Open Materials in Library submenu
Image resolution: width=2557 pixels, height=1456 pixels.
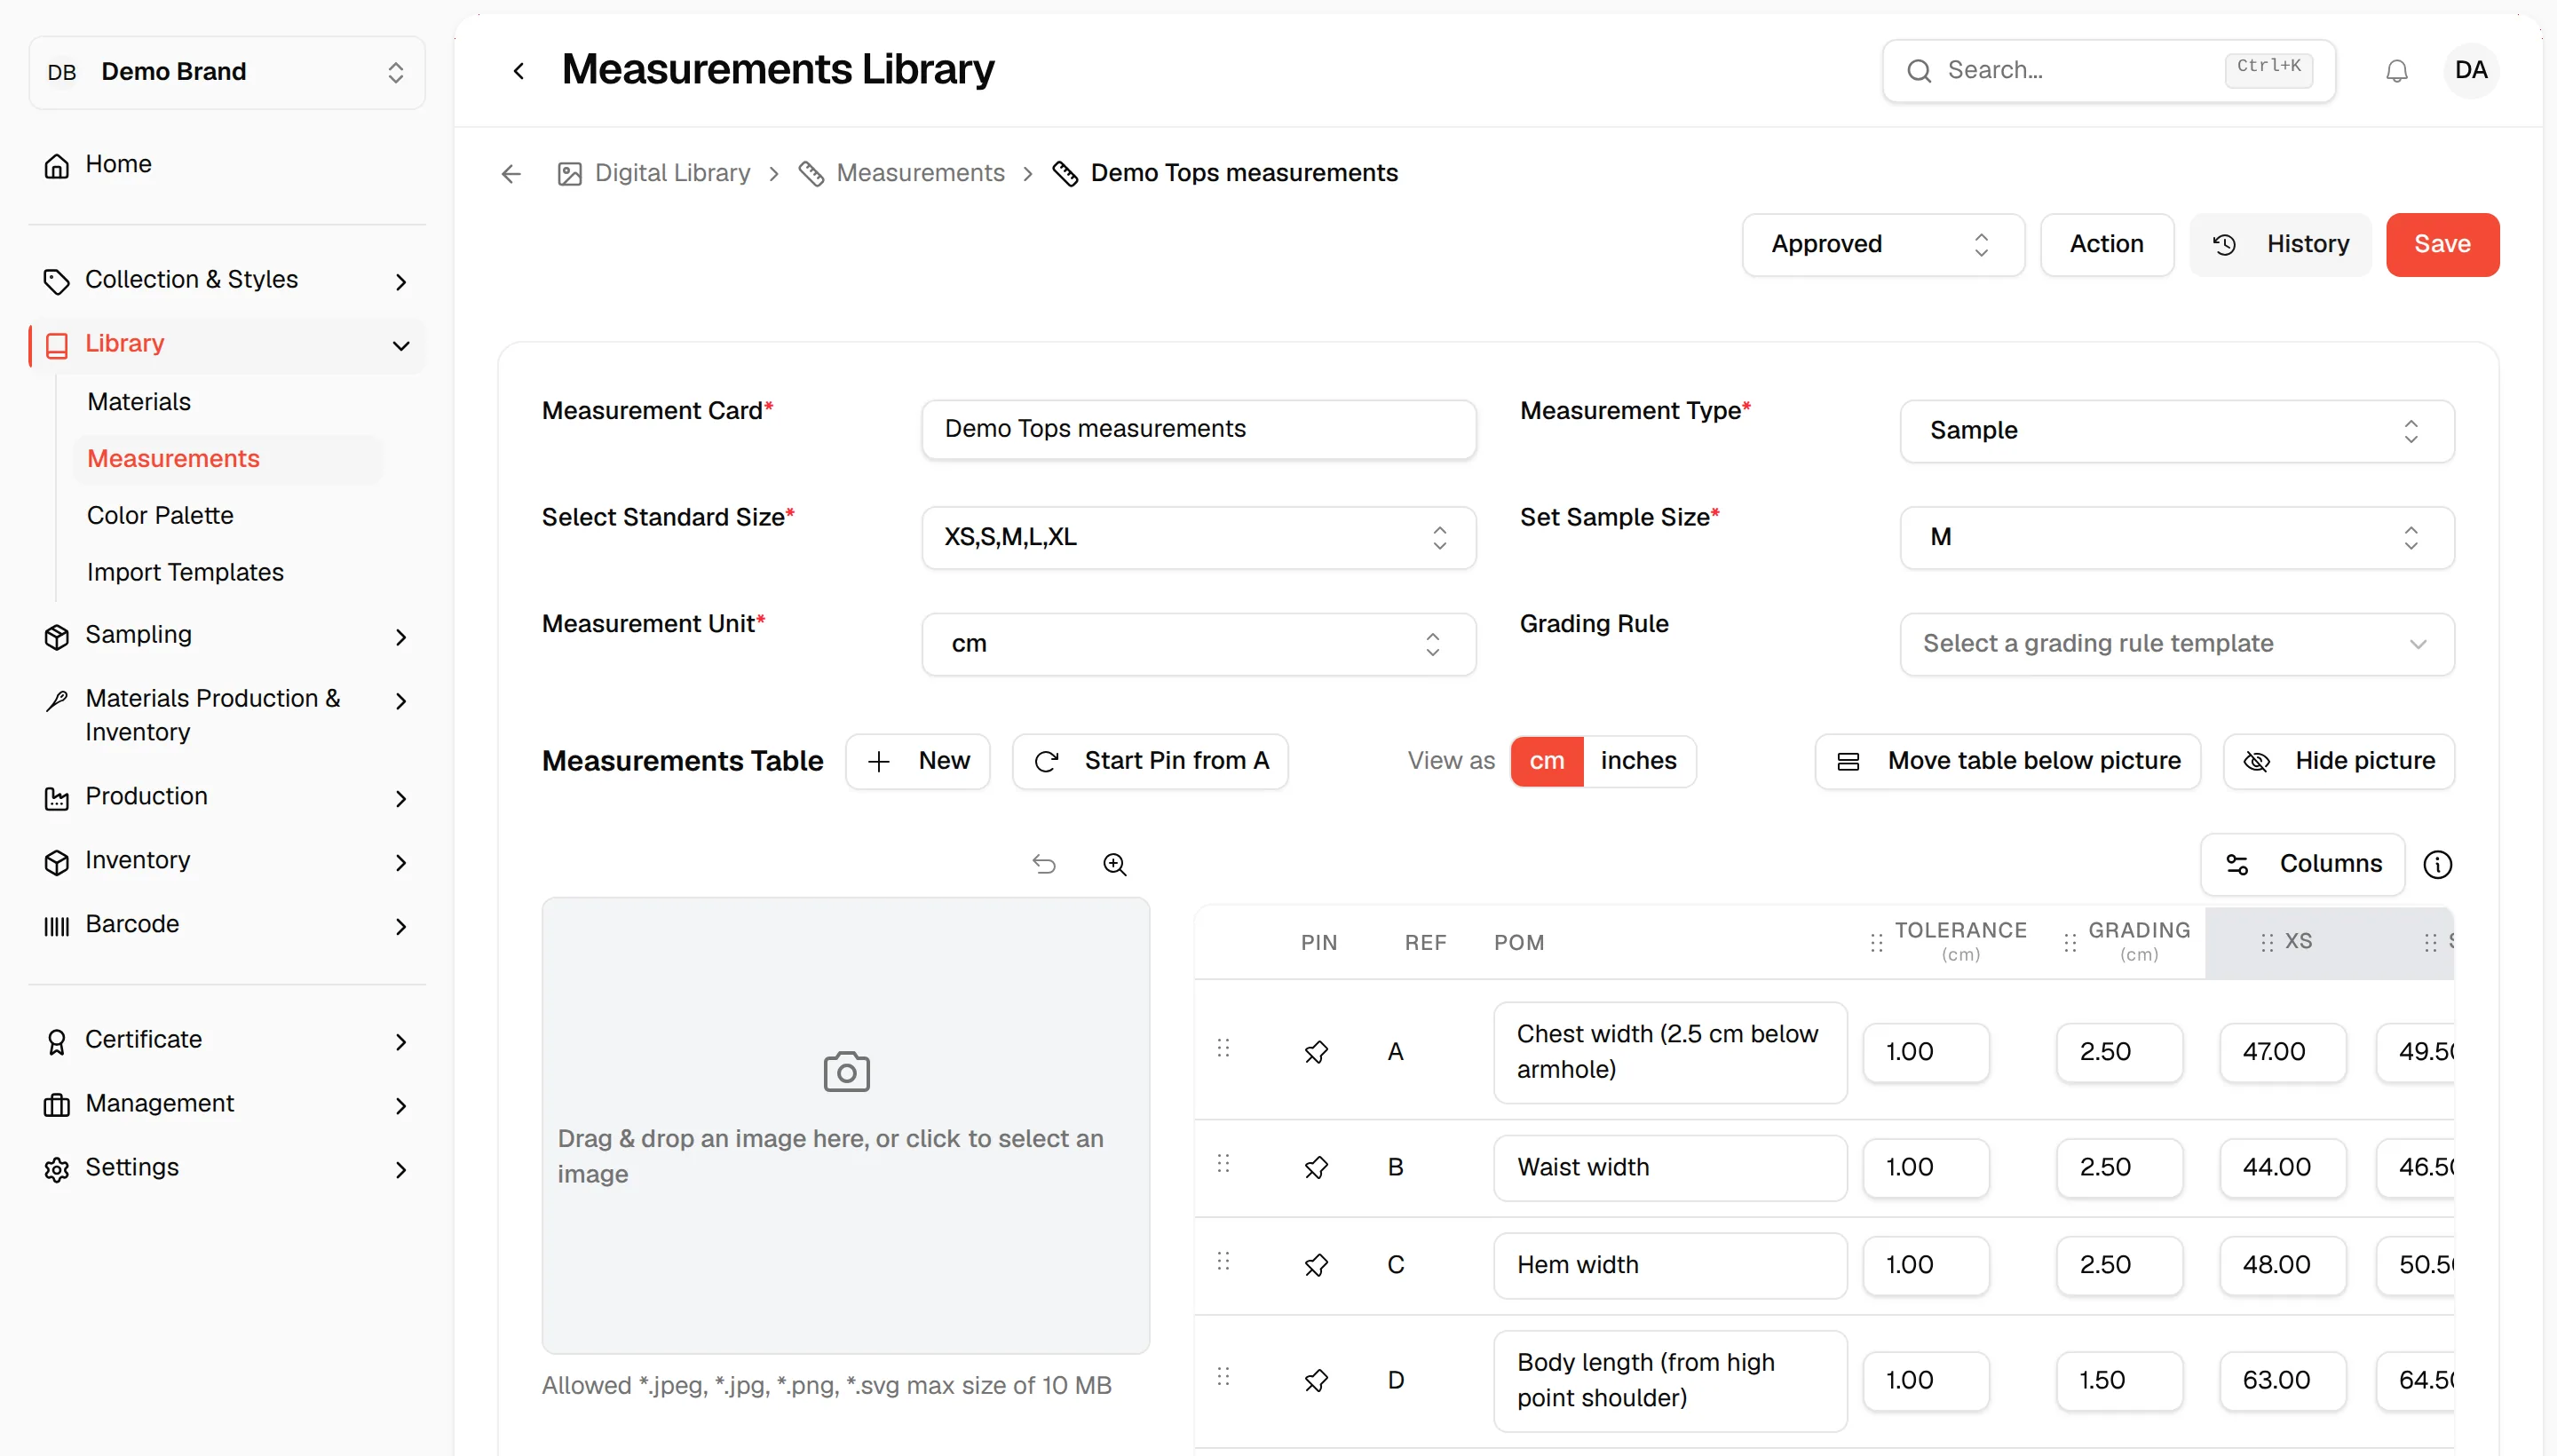pos(139,402)
